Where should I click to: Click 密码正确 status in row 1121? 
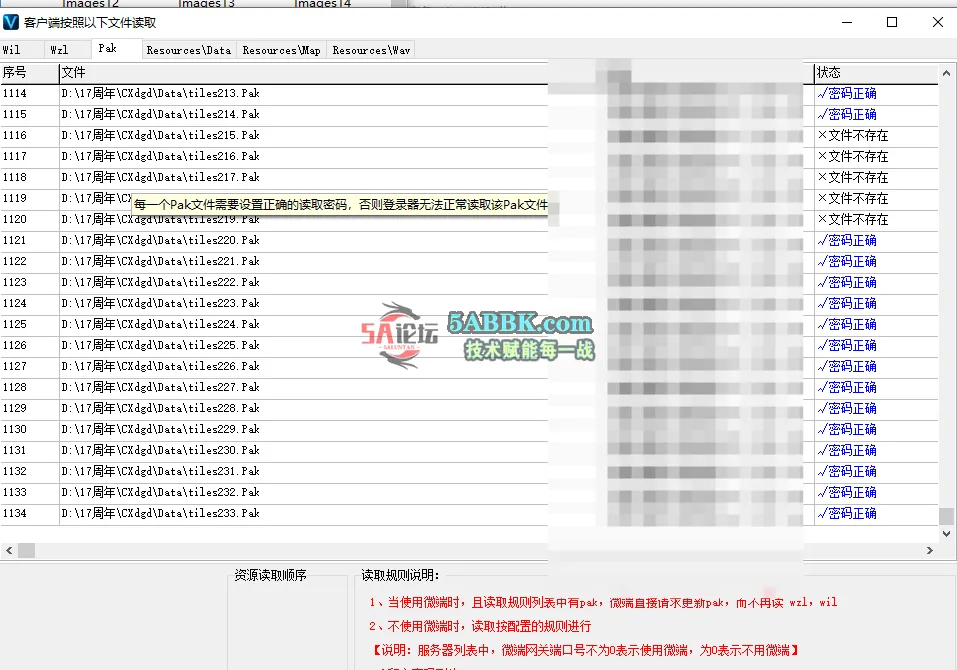pyautogui.click(x=847, y=240)
